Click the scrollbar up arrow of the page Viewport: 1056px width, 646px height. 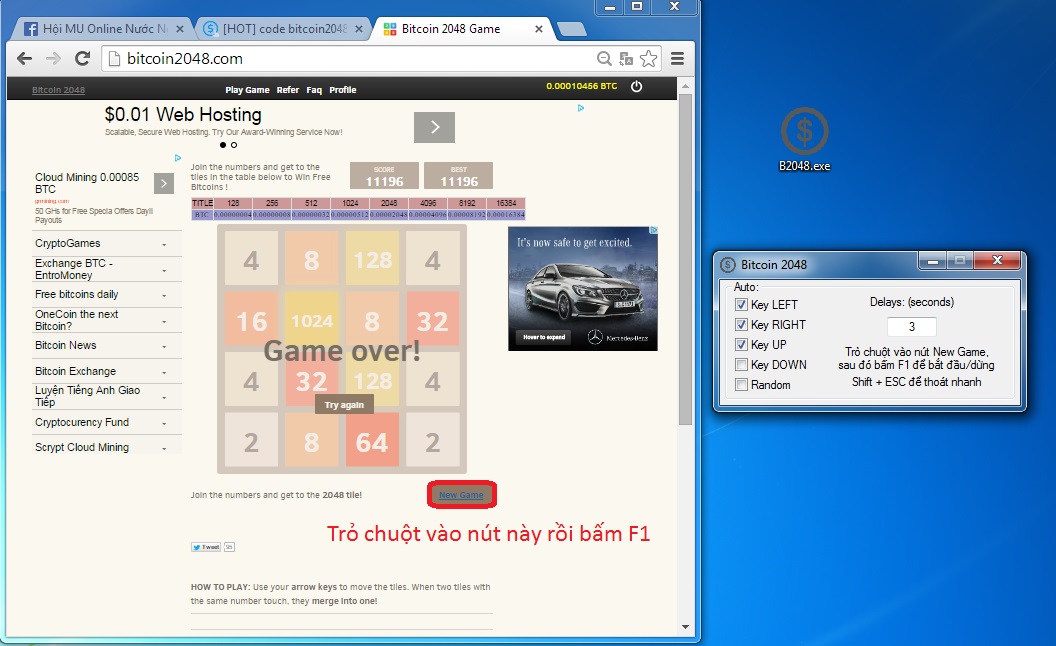tap(685, 86)
